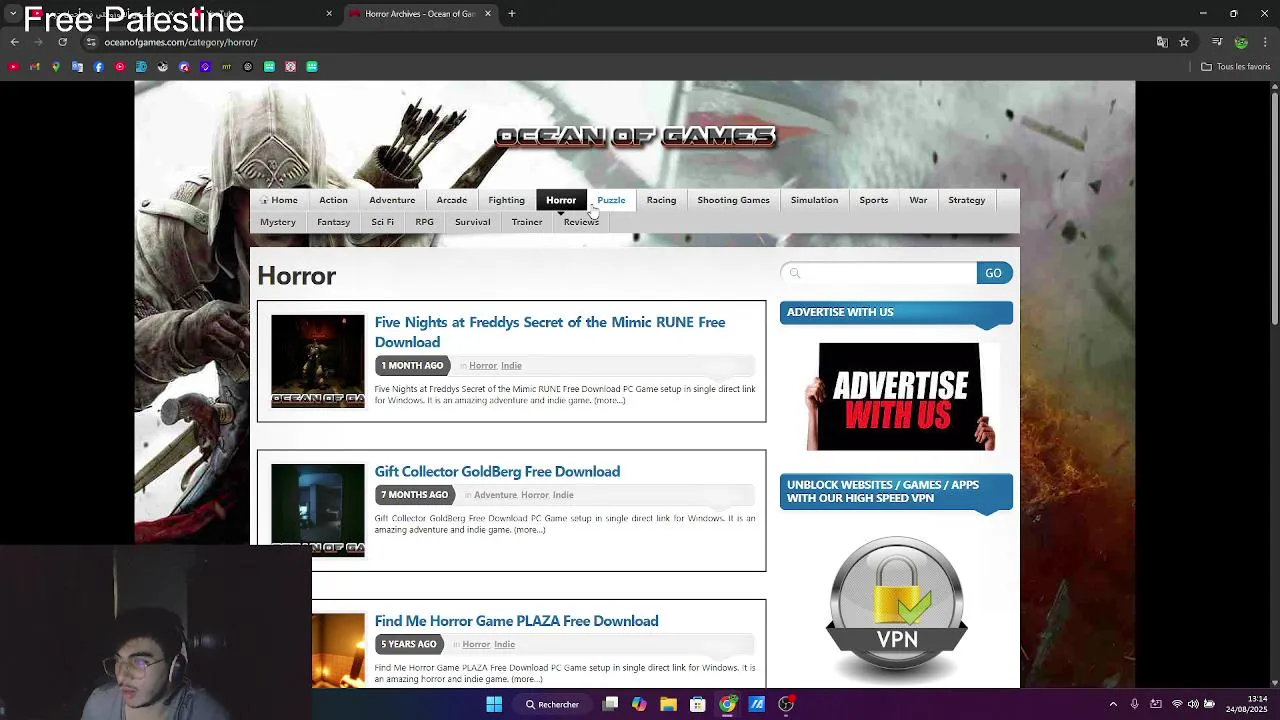Open the Shooting Games category

pos(733,200)
